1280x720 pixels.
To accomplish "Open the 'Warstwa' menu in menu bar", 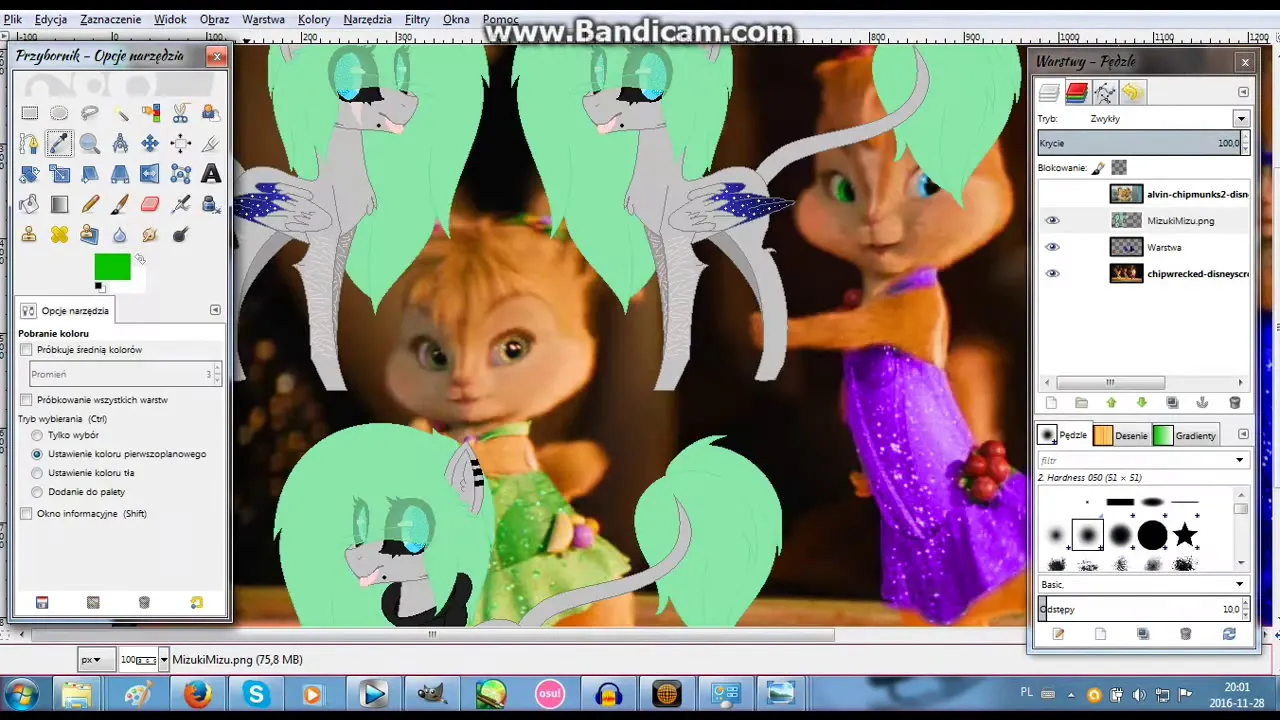I will pyautogui.click(x=263, y=19).
